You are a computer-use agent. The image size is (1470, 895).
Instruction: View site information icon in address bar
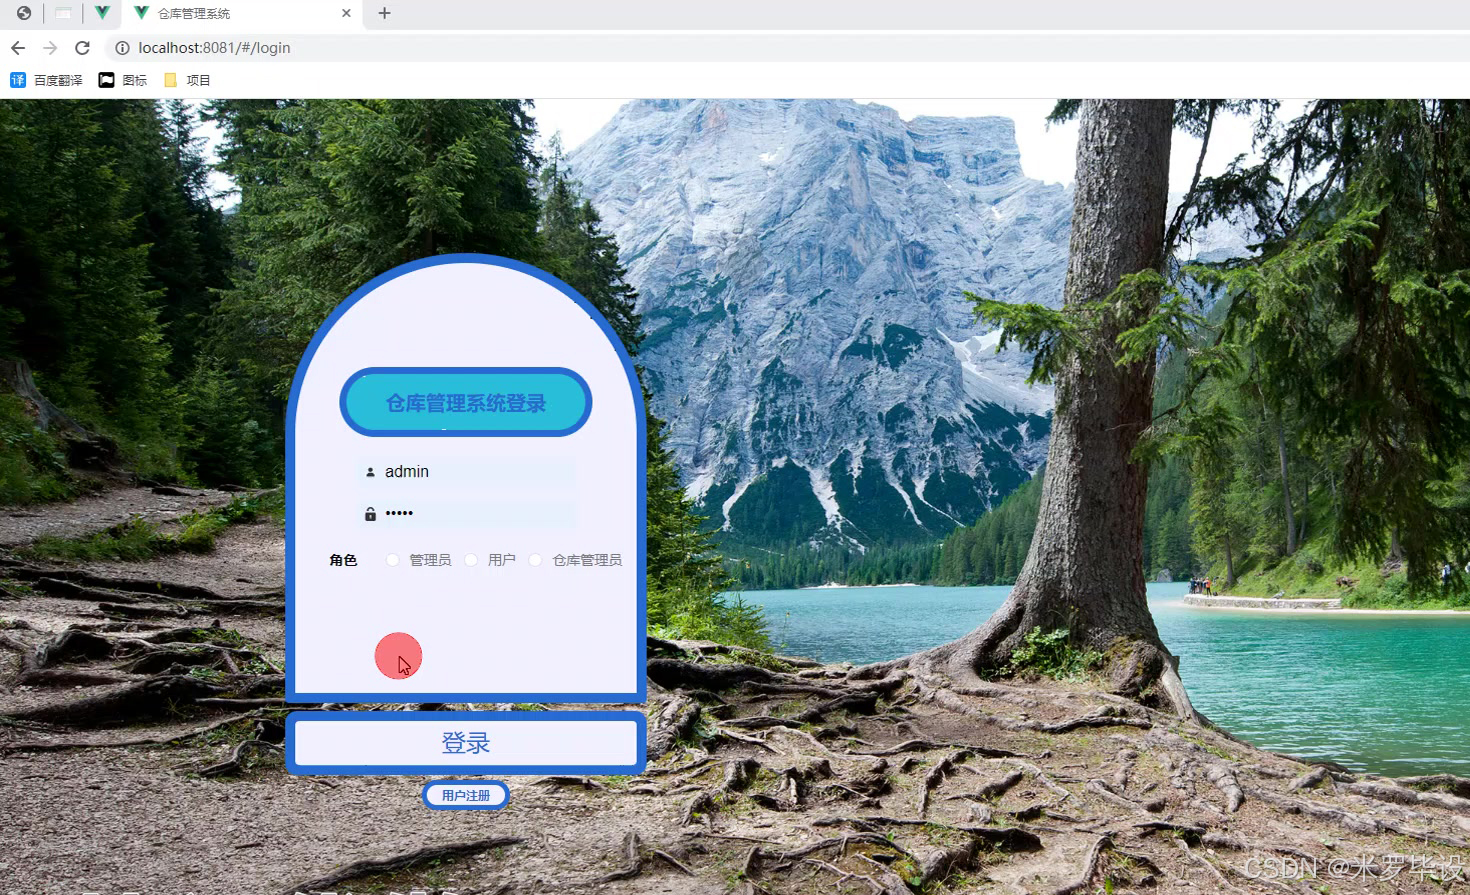pyautogui.click(x=122, y=48)
